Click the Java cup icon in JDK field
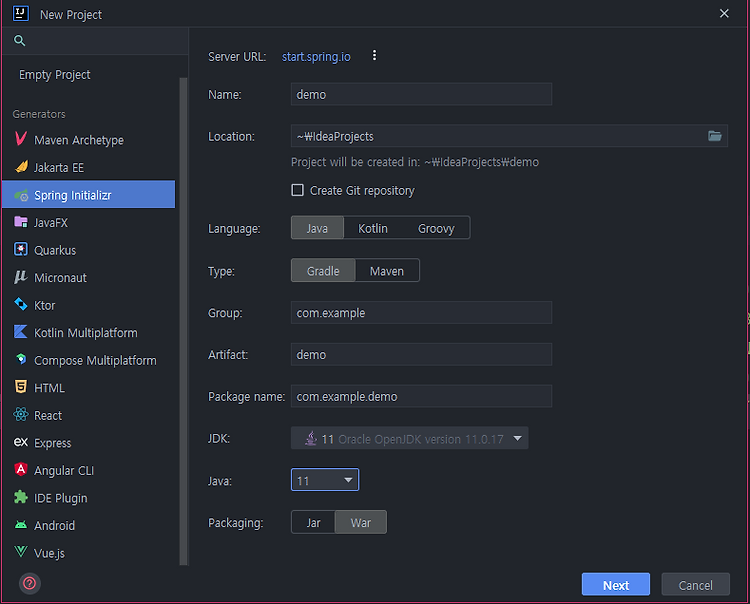 click(x=311, y=438)
